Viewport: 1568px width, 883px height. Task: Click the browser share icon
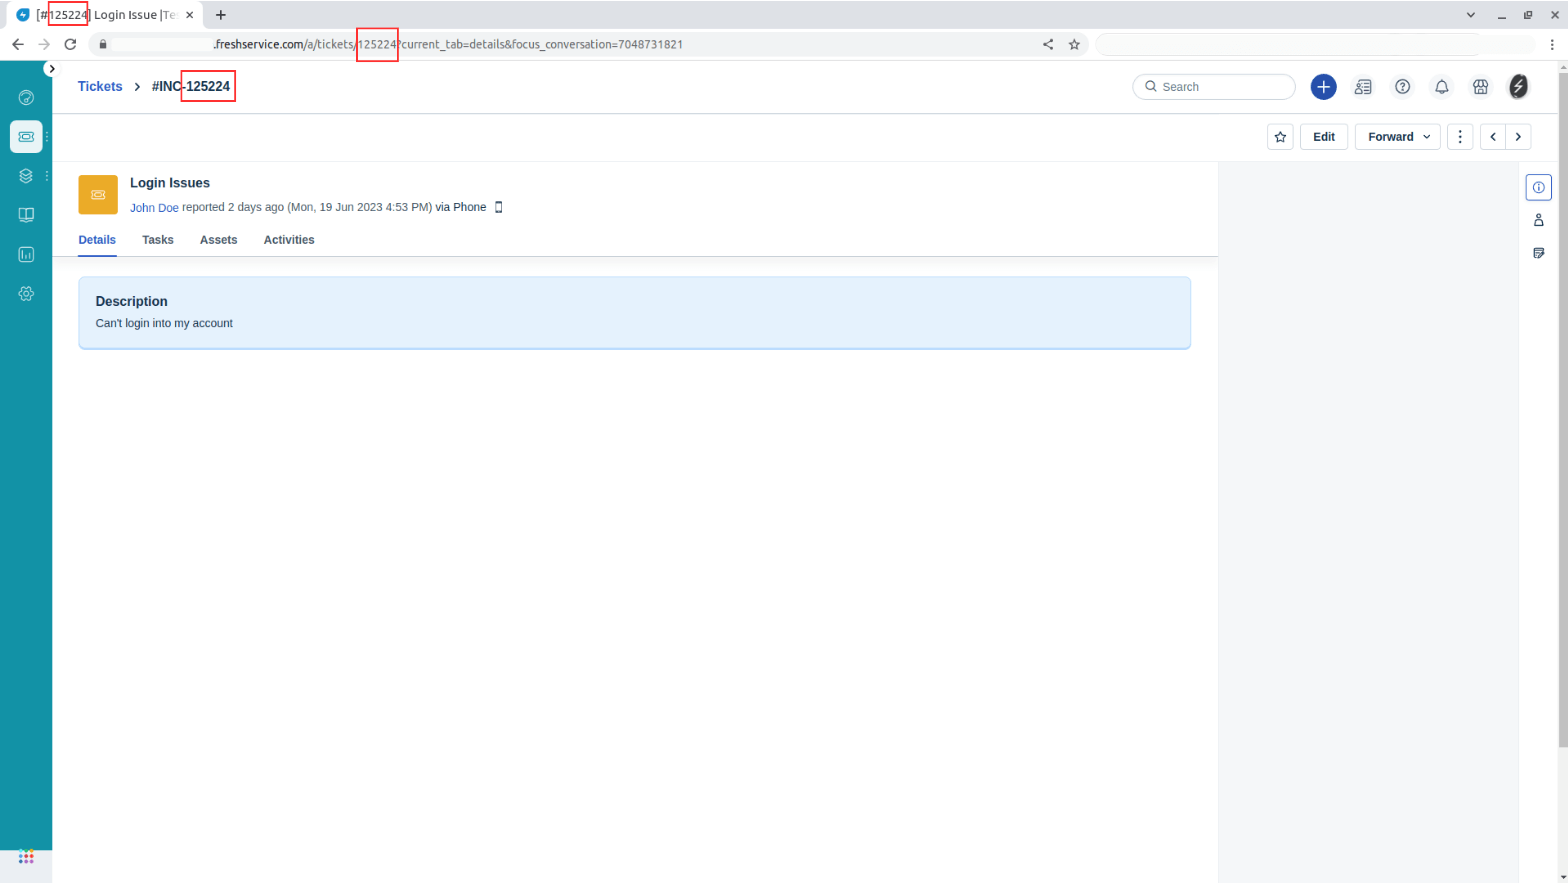click(x=1048, y=44)
